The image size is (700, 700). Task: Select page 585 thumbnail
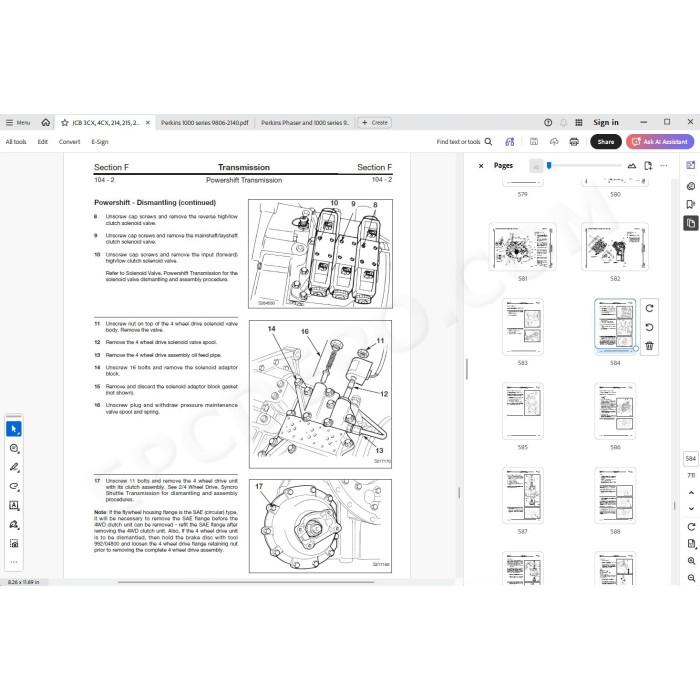click(522, 411)
